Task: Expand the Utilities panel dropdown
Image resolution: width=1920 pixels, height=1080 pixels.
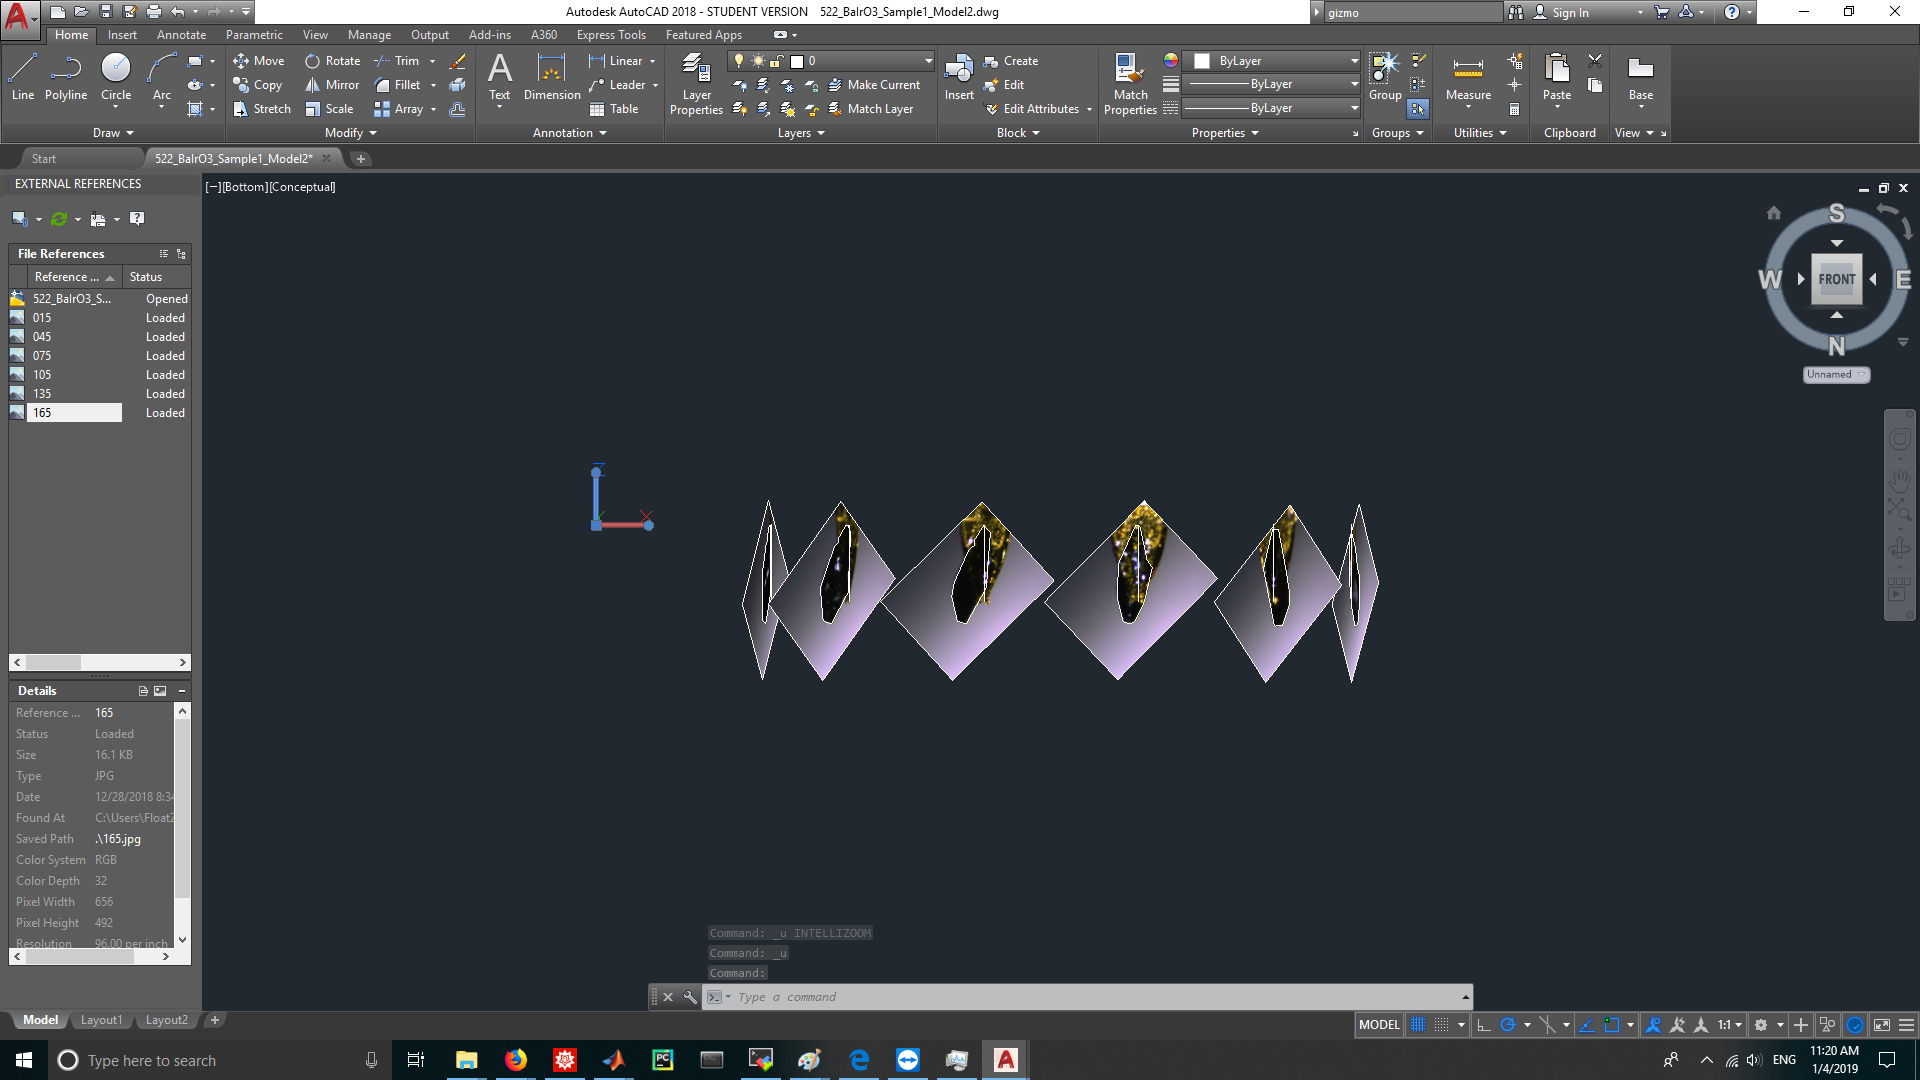Action: pyautogui.click(x=1480, y=133)
